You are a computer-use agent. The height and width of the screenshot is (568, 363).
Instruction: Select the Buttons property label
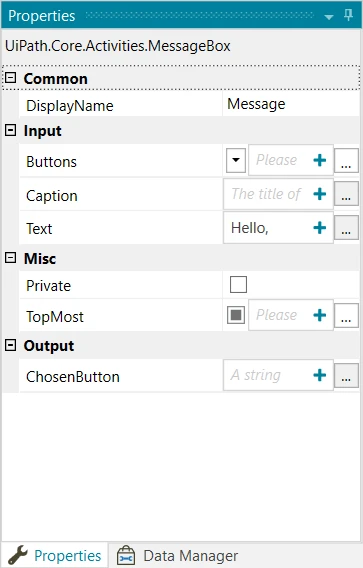(51, 162)
